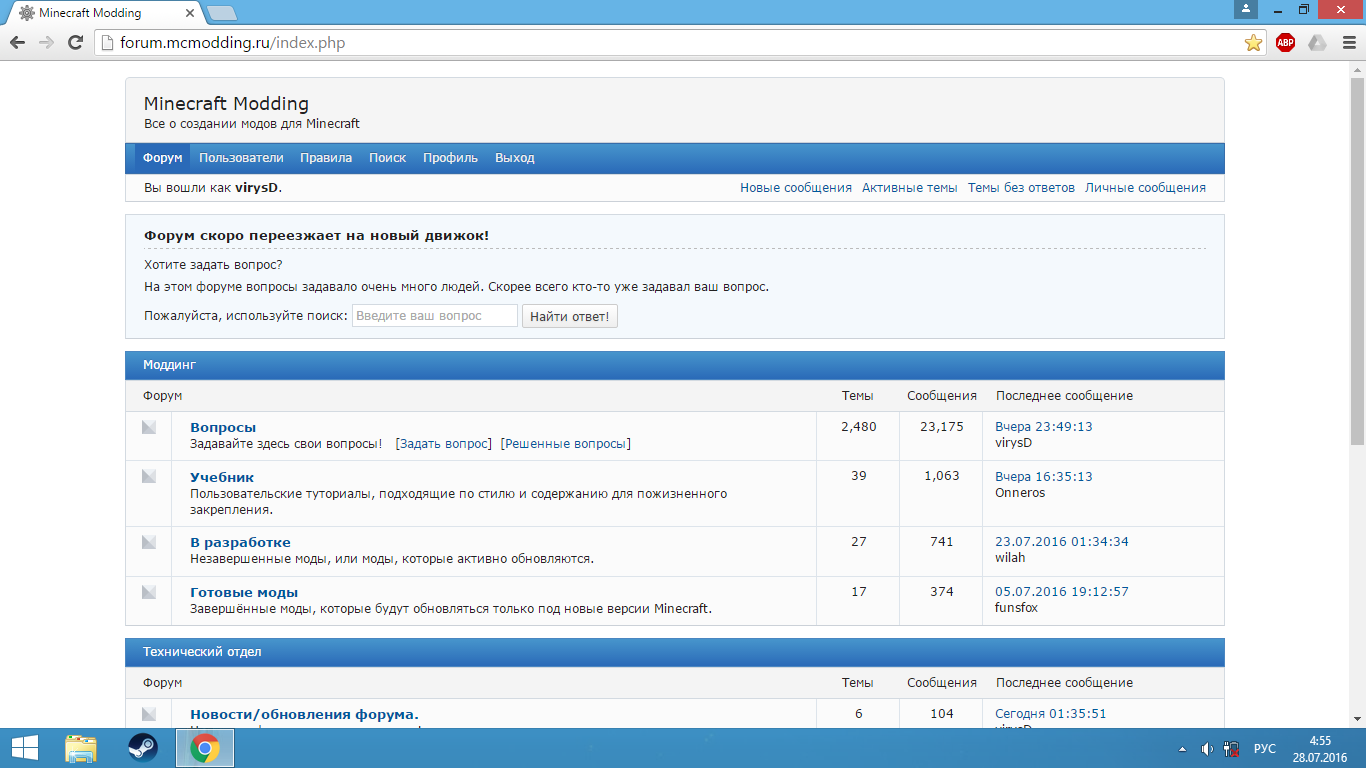
Task: Open the Новости/обновления форума section
Action: tap(304, 714)
